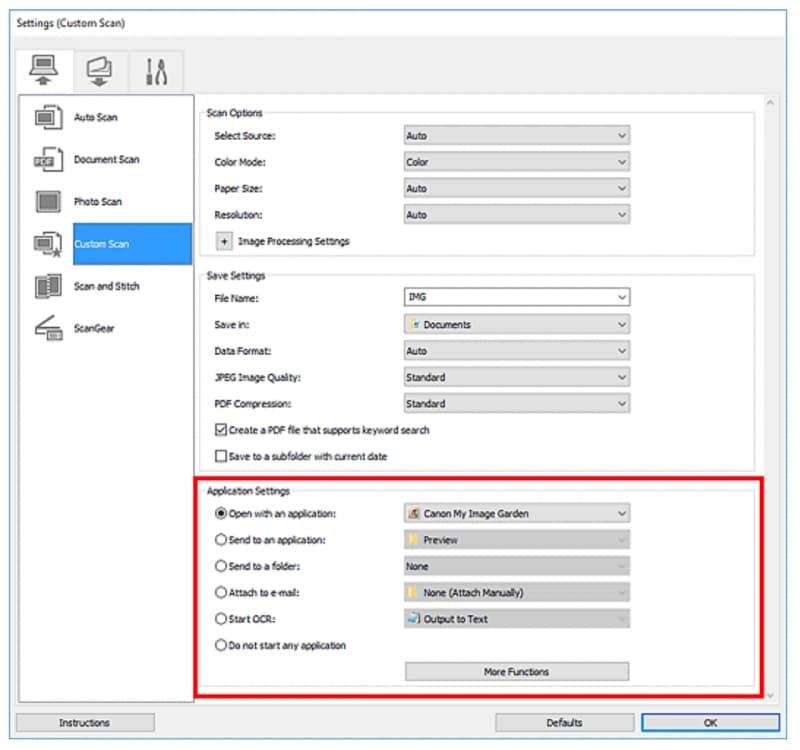800x750 pixels.
Task: Select Send to a folder radio
Action: tap(220, 566)
